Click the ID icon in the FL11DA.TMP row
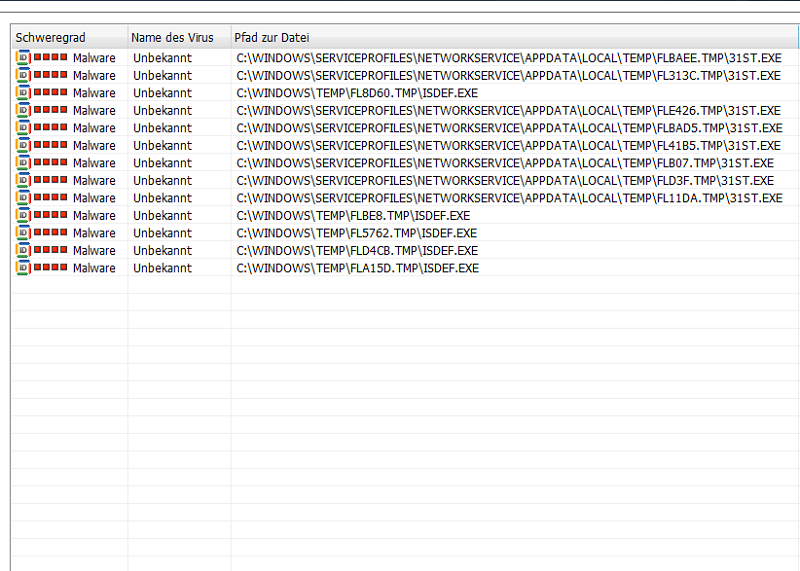The width and height of the screenshot is (800, 571). pyautogui.click(x=23, y=197)
